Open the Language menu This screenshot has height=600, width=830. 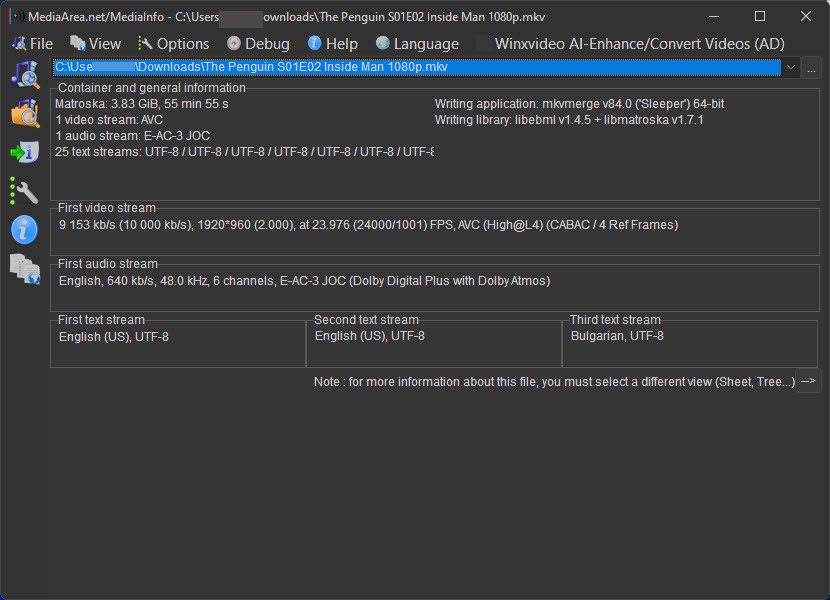pyautogui.click(x=417, y=44)
